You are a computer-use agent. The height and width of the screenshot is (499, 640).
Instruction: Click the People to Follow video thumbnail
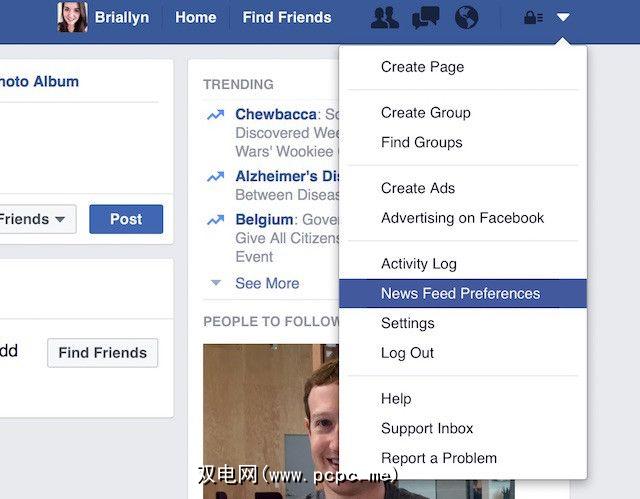(x=271, y=420)
